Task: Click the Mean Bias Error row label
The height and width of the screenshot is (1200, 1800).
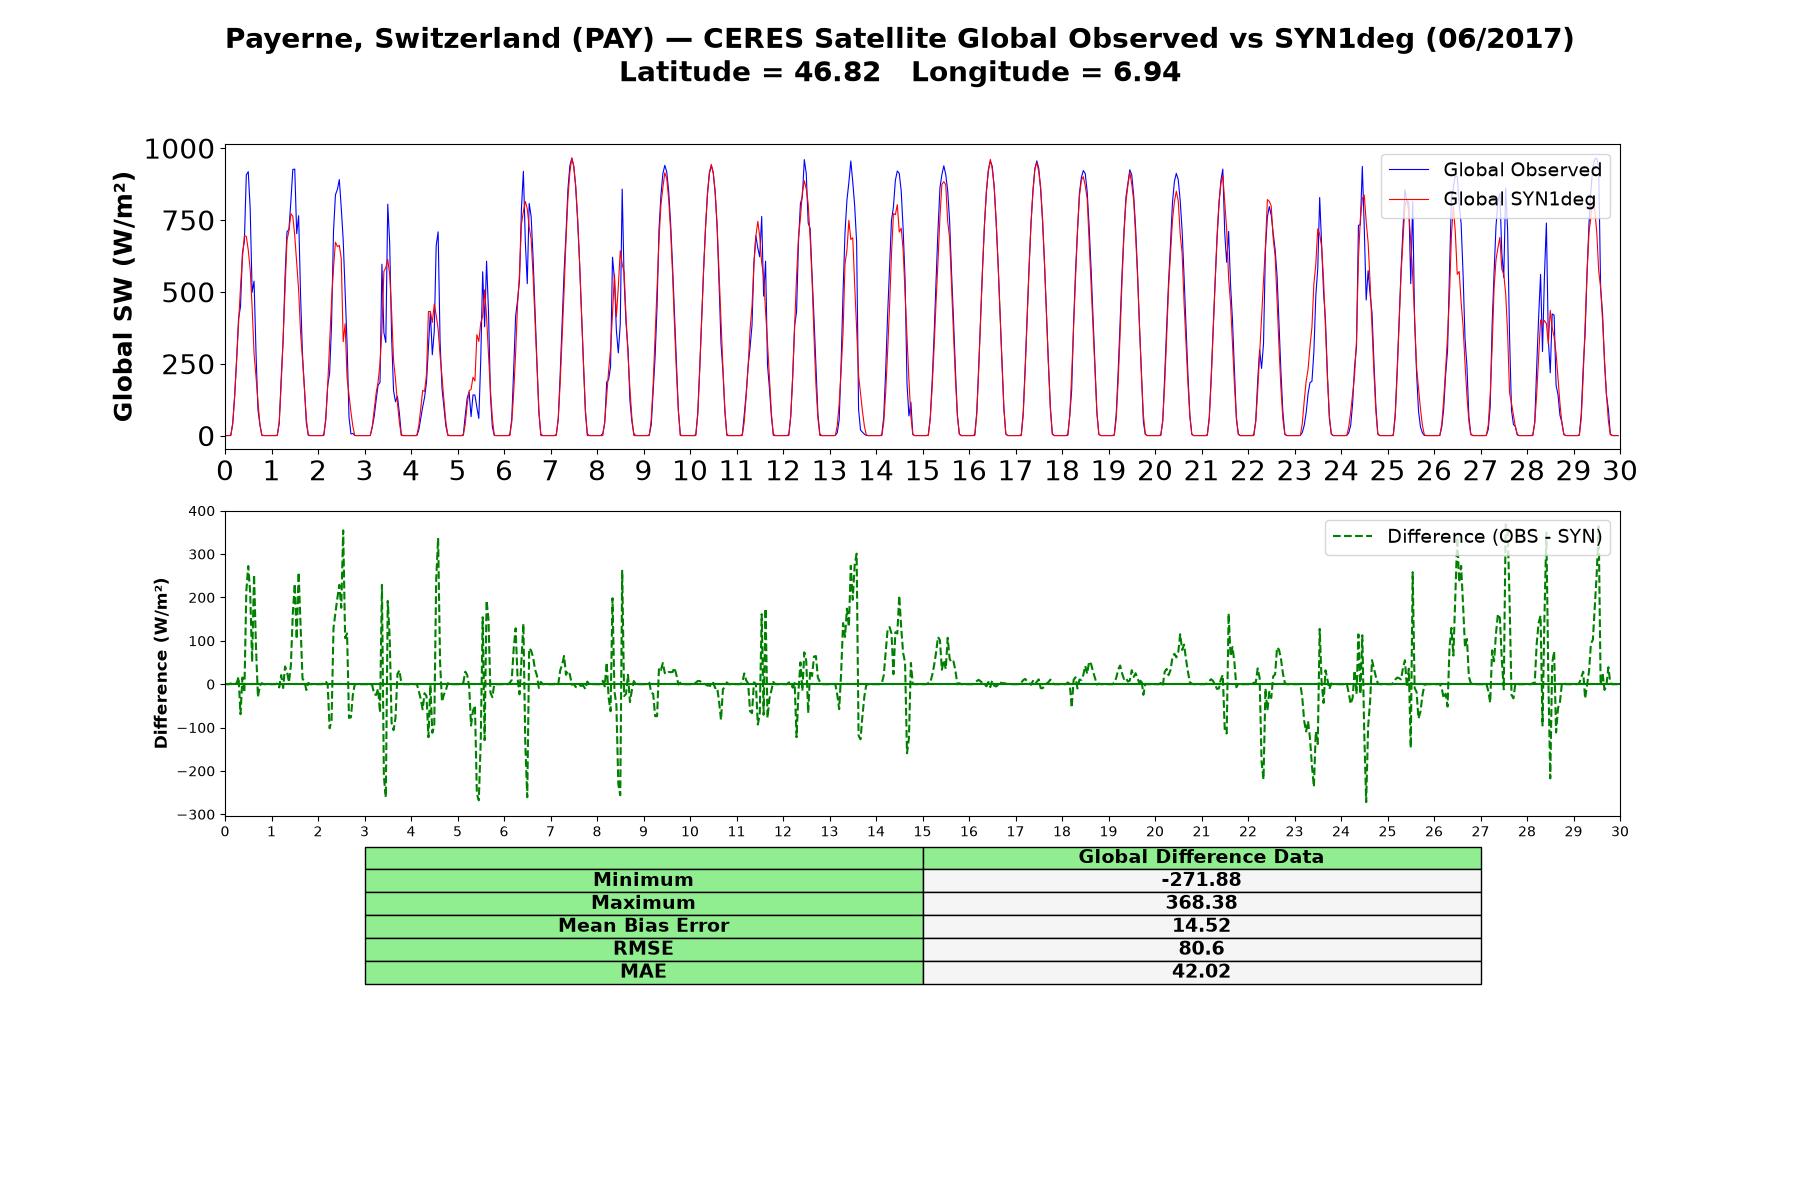Action: [x=643, y=926]
